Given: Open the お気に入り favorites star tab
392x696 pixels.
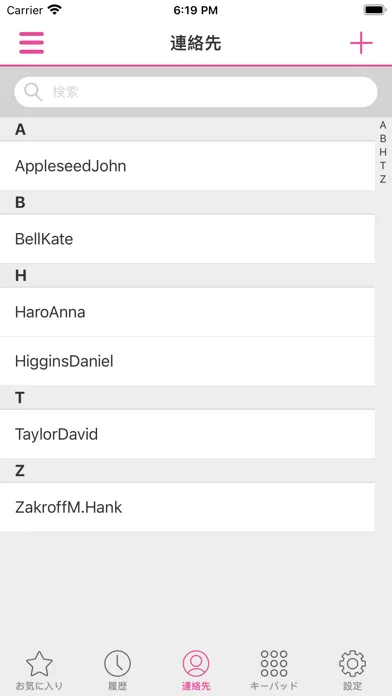Looking at the screenshot, I should [39, 670].
